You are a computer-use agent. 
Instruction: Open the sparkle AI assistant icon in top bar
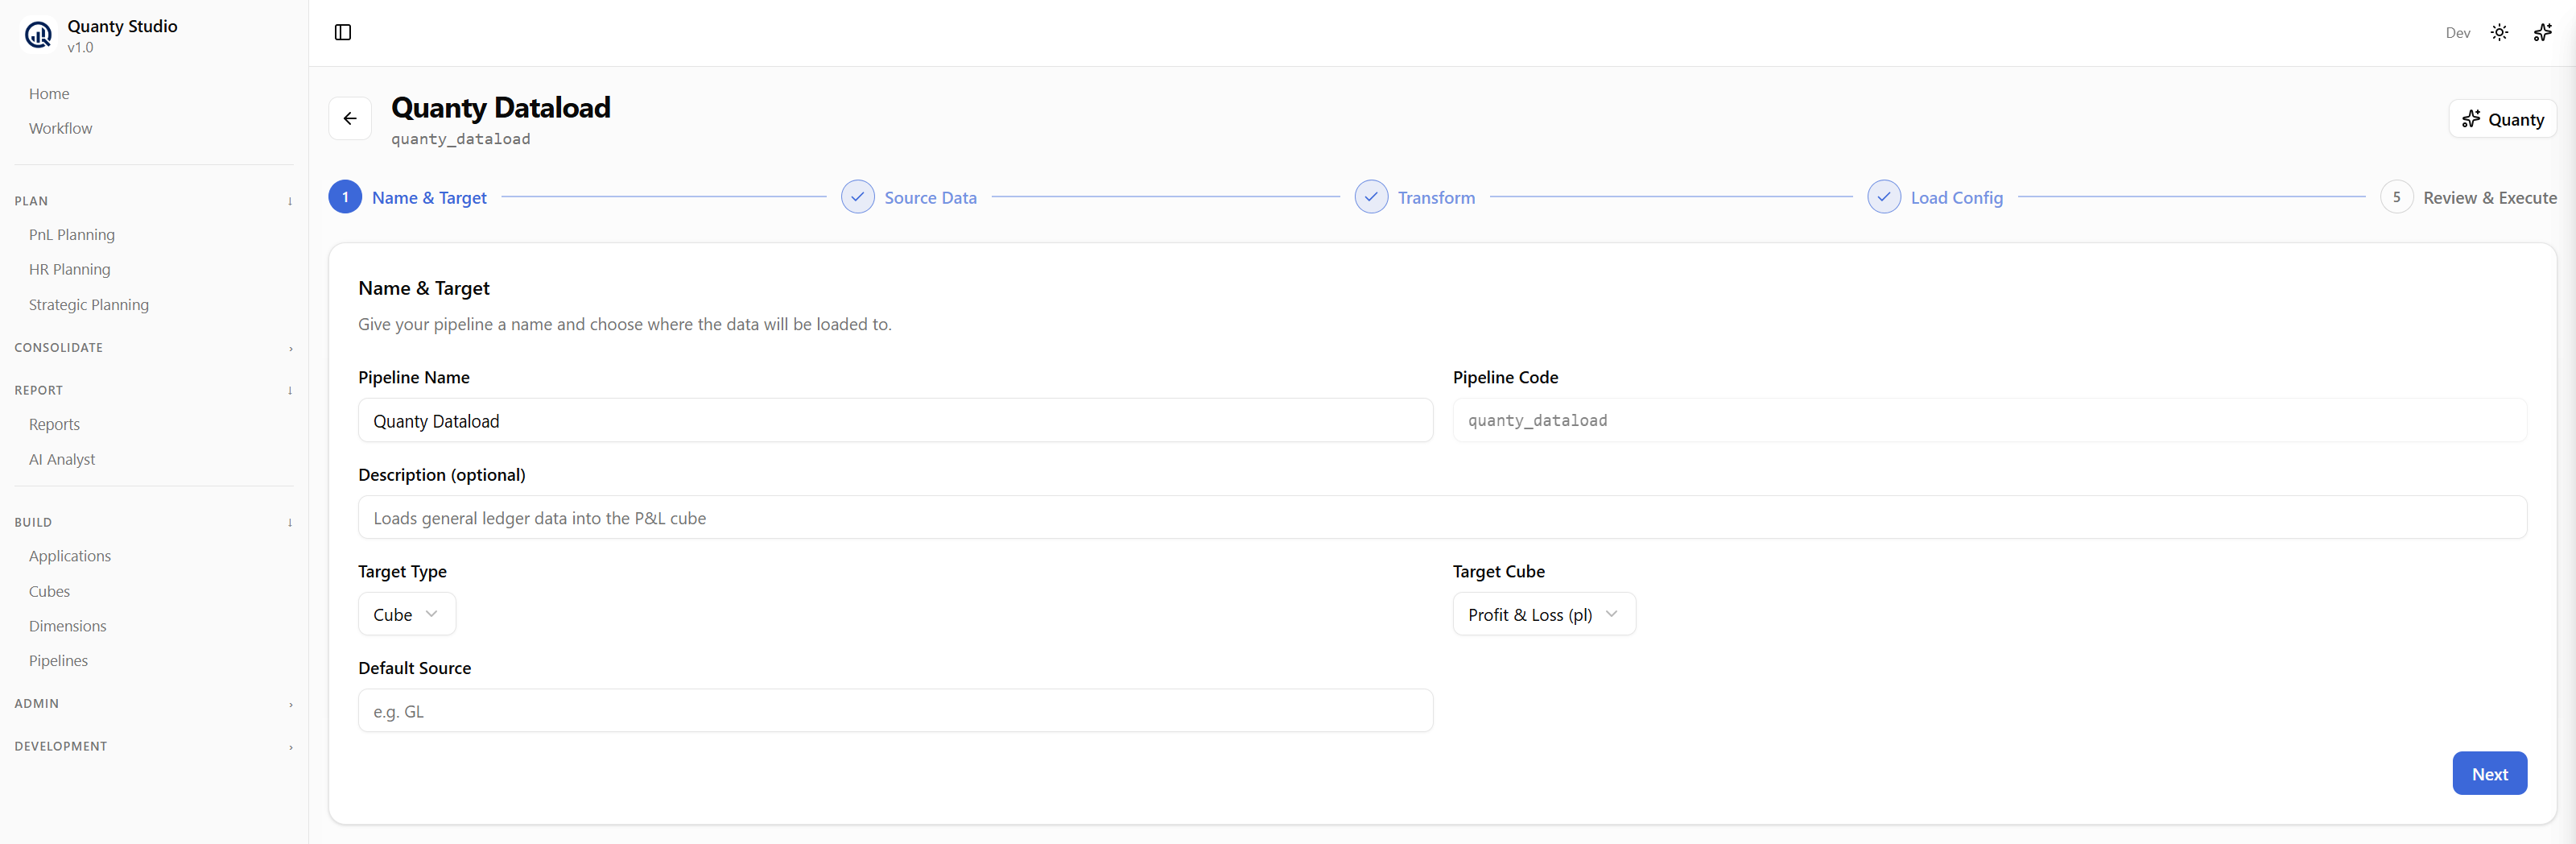pos(2542,33)
